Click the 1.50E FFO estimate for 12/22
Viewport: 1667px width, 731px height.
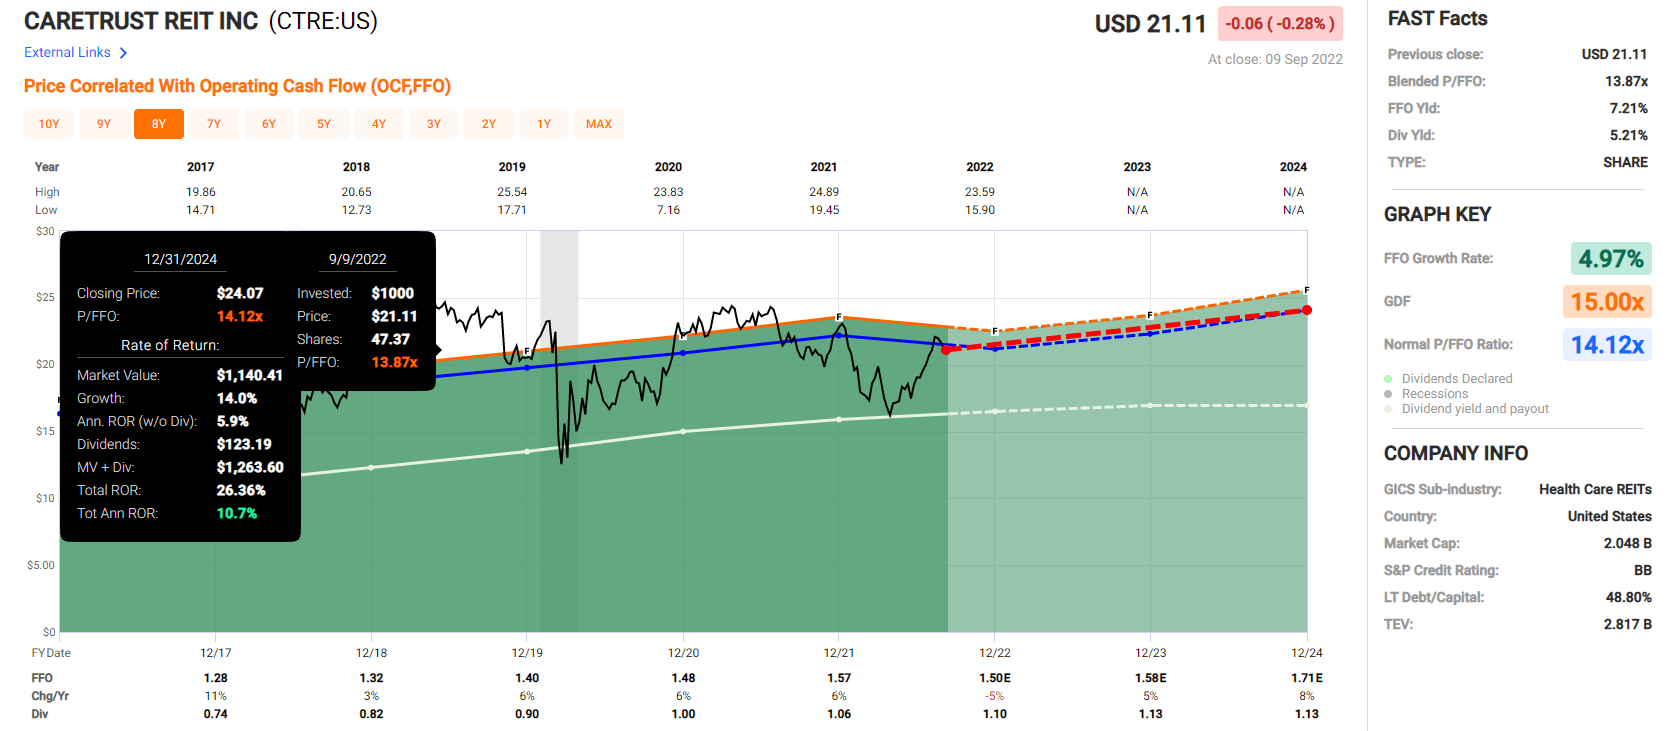[x=995, y=678]
